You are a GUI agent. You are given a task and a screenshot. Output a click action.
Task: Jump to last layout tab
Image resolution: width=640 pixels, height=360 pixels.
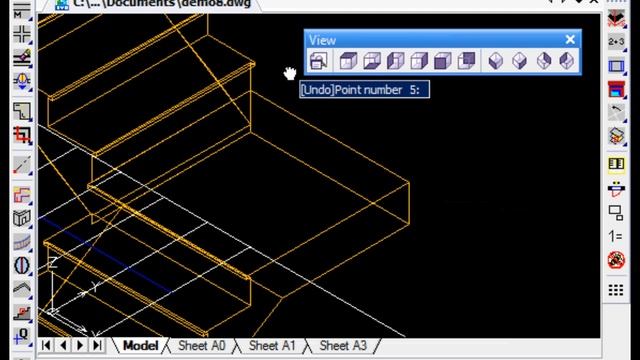click(98, 345)
